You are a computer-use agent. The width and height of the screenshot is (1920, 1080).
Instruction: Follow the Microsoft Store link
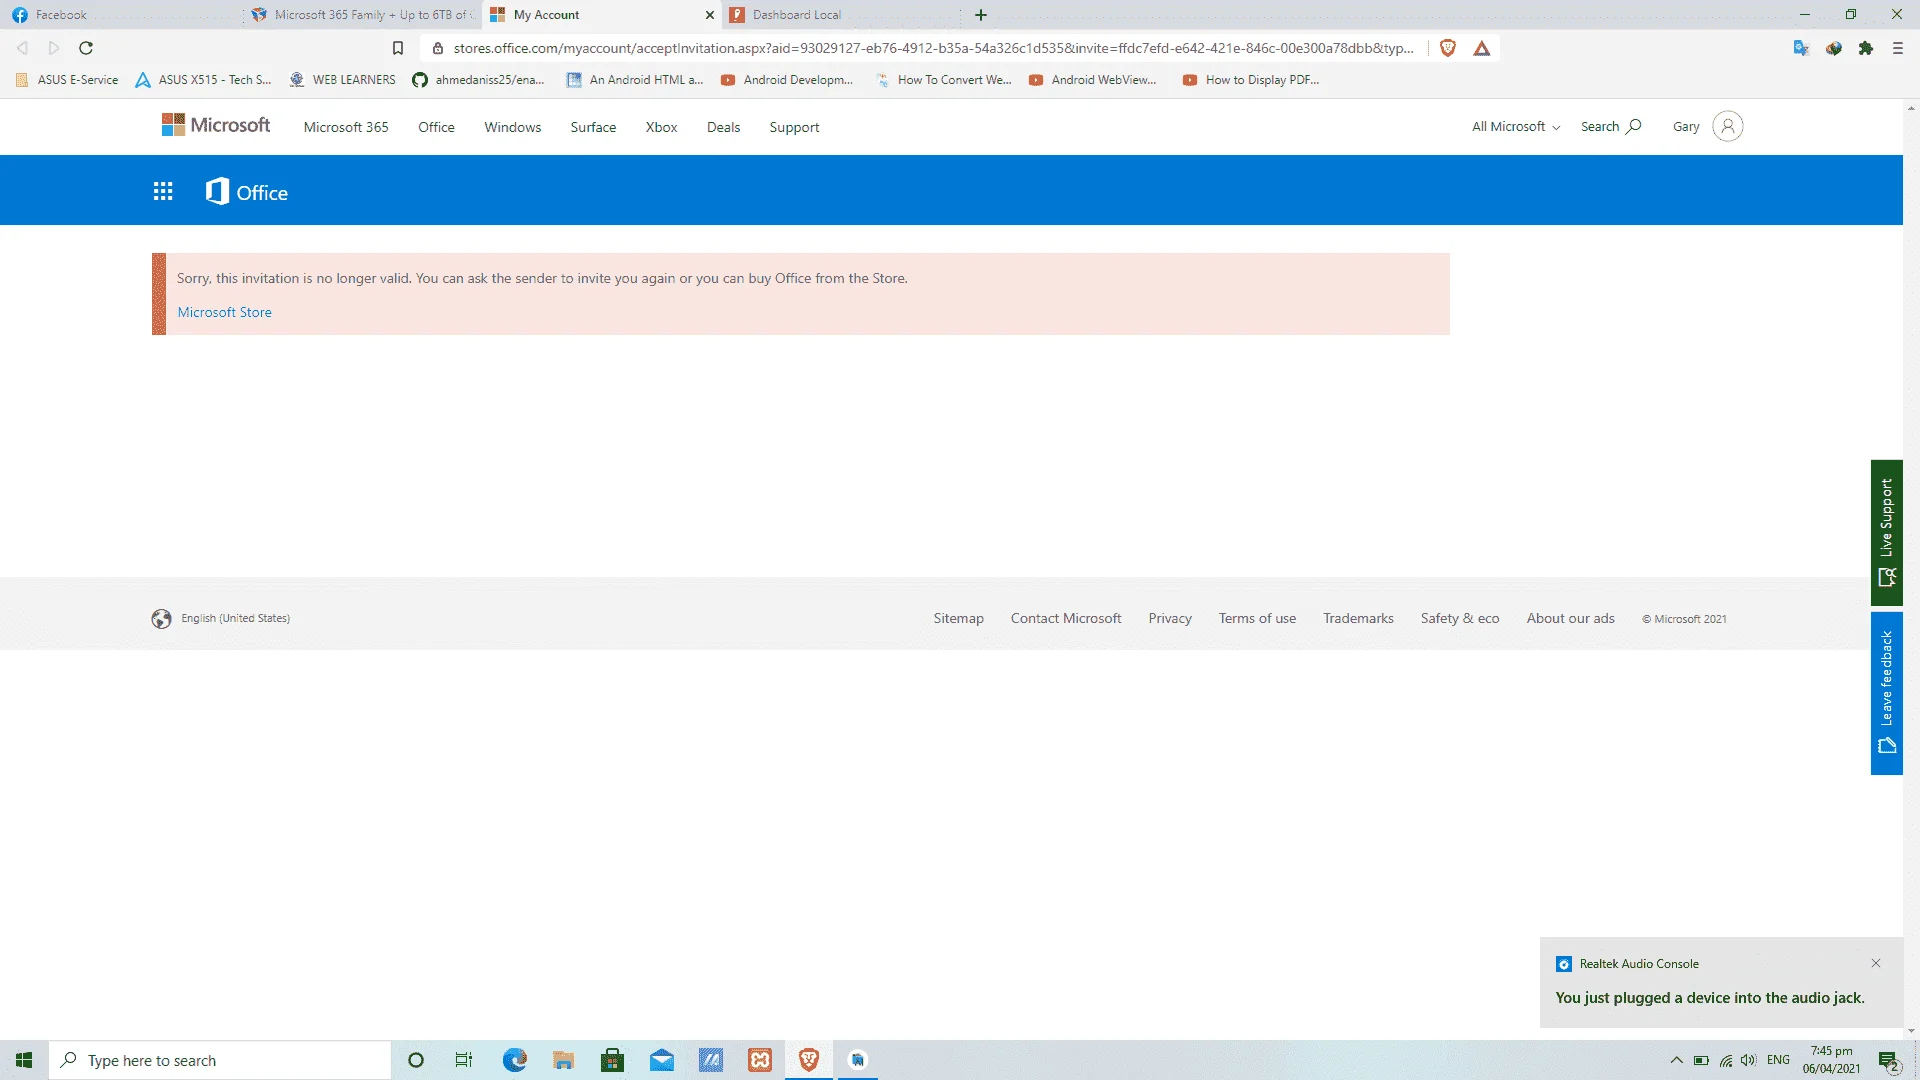pos(224,312)
